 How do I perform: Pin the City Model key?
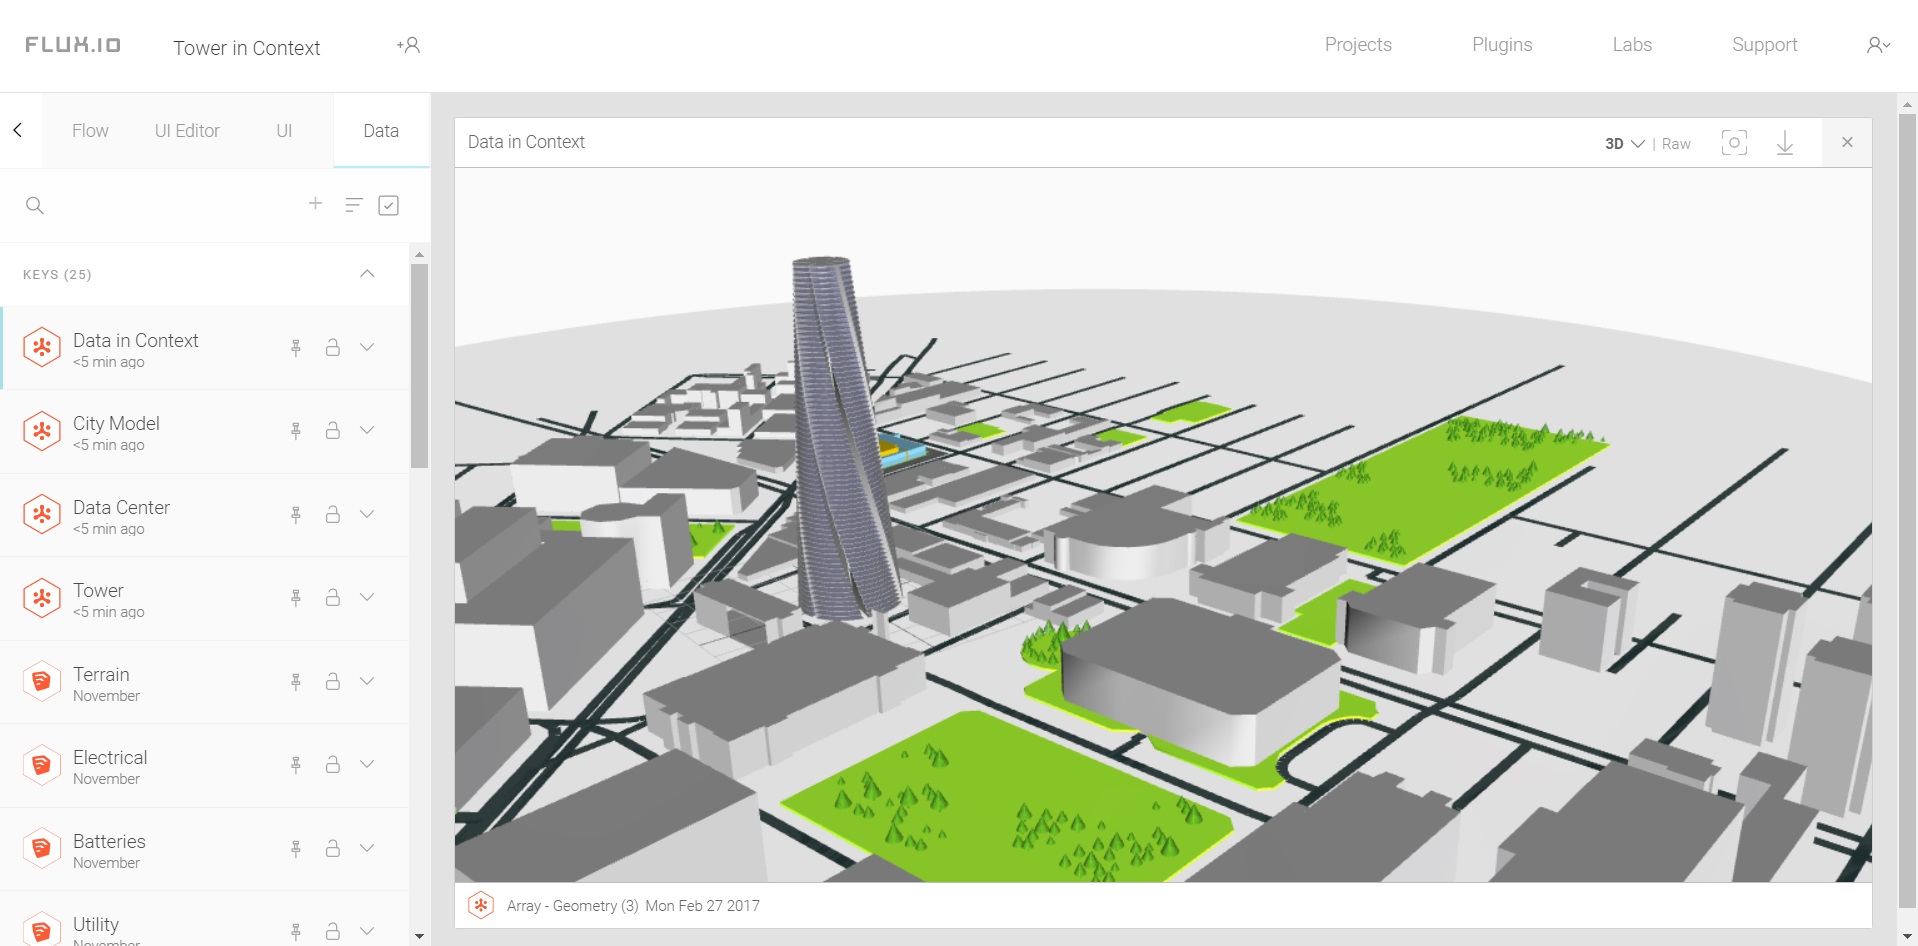coord(296,431)
